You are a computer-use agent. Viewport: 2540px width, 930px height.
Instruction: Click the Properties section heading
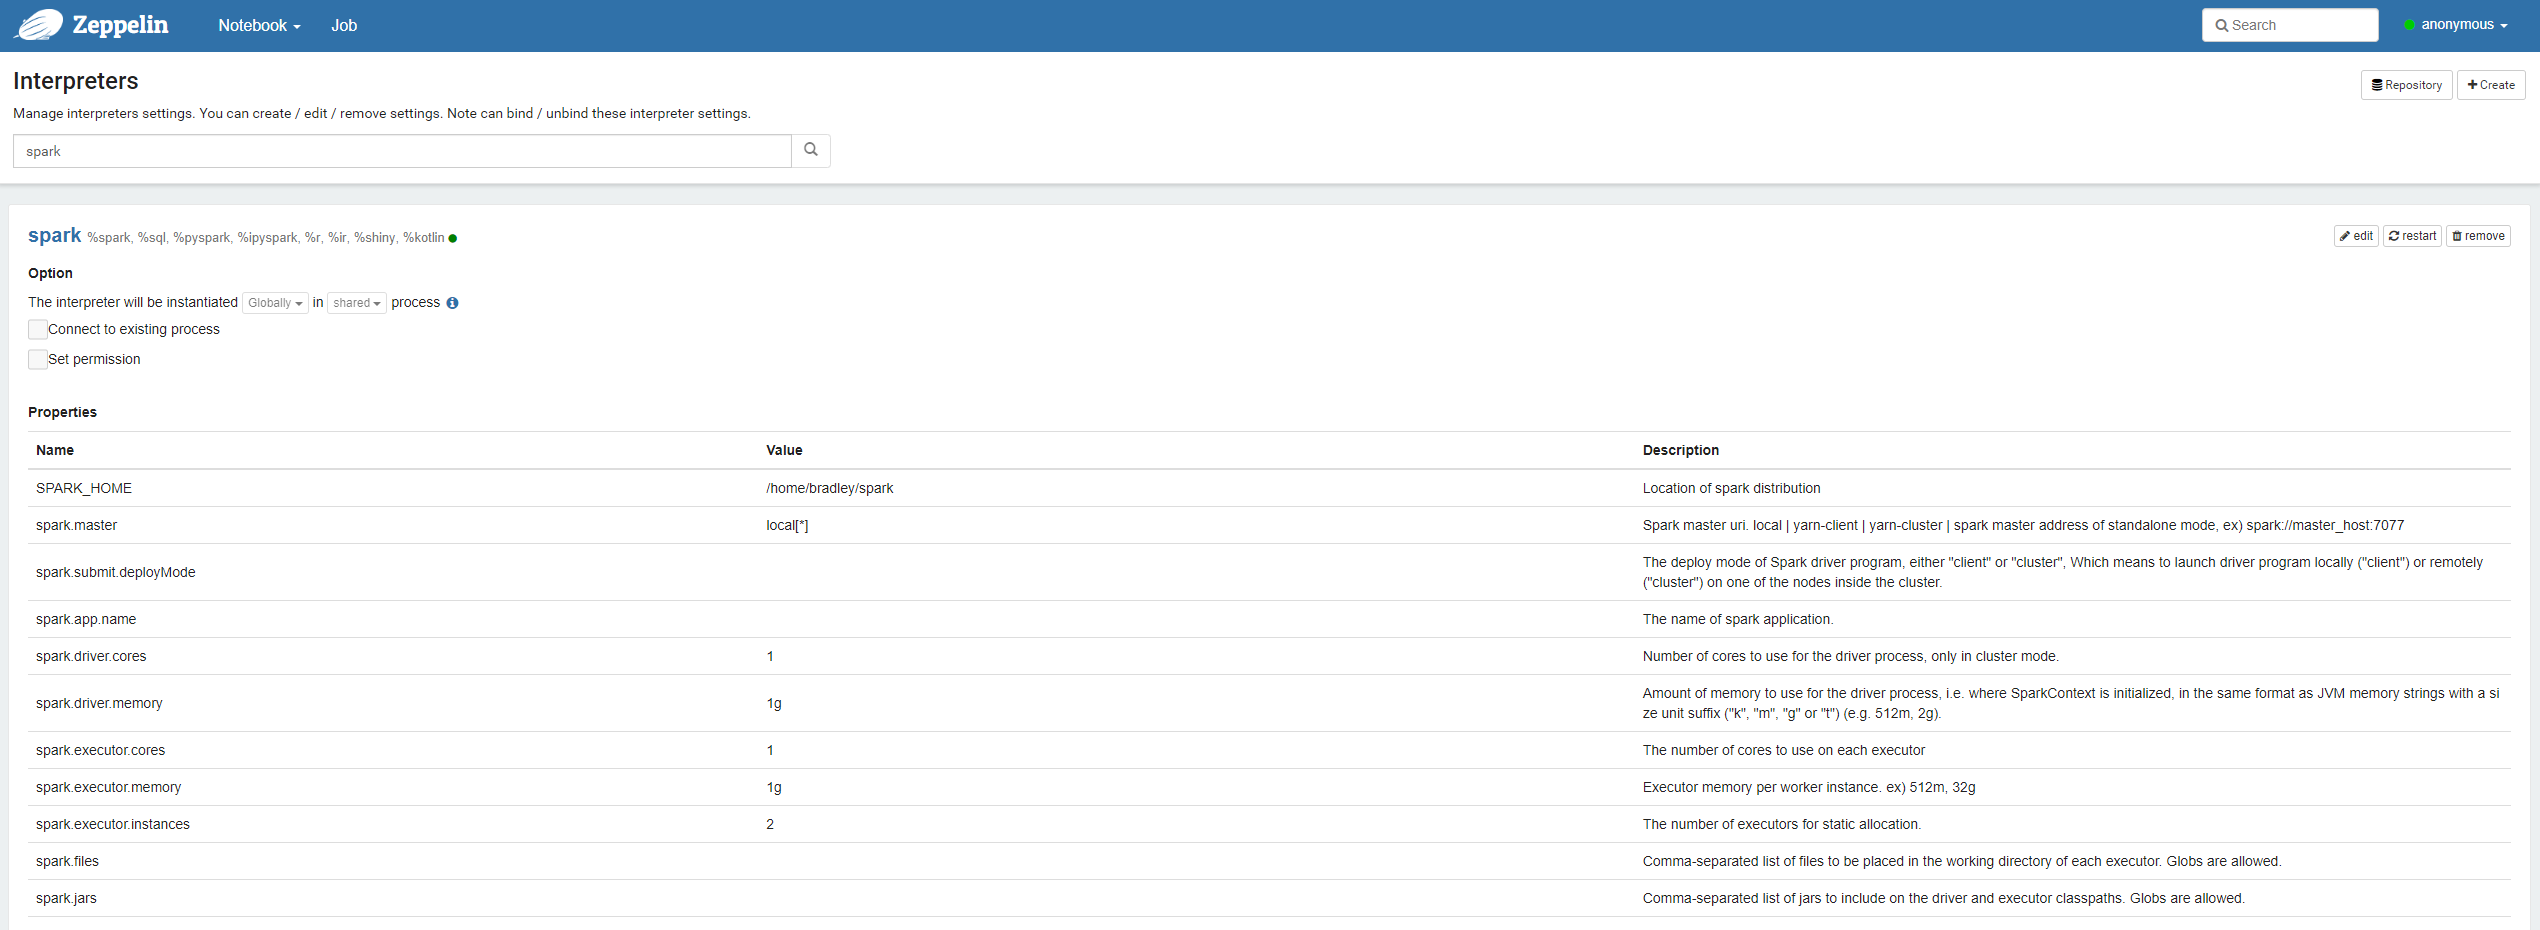(62, 412)
